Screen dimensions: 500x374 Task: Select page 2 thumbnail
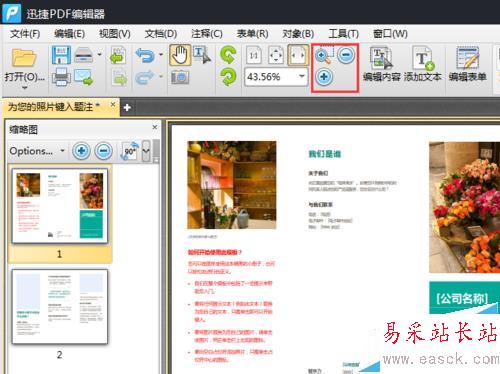60,307
